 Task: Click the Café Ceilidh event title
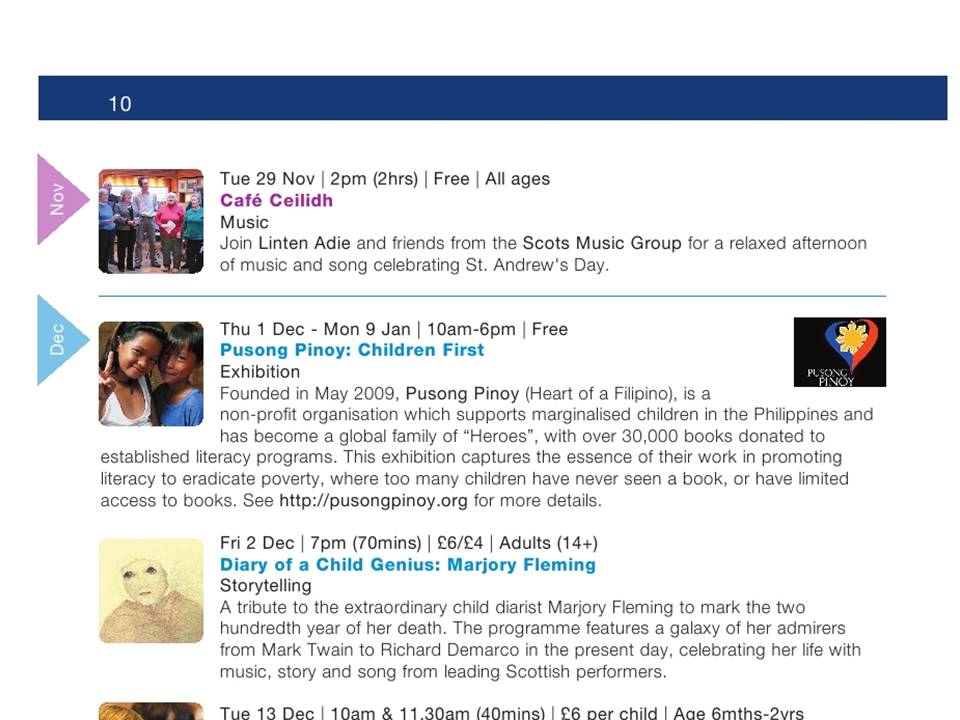pyautogui.click(x=276, y=200)
